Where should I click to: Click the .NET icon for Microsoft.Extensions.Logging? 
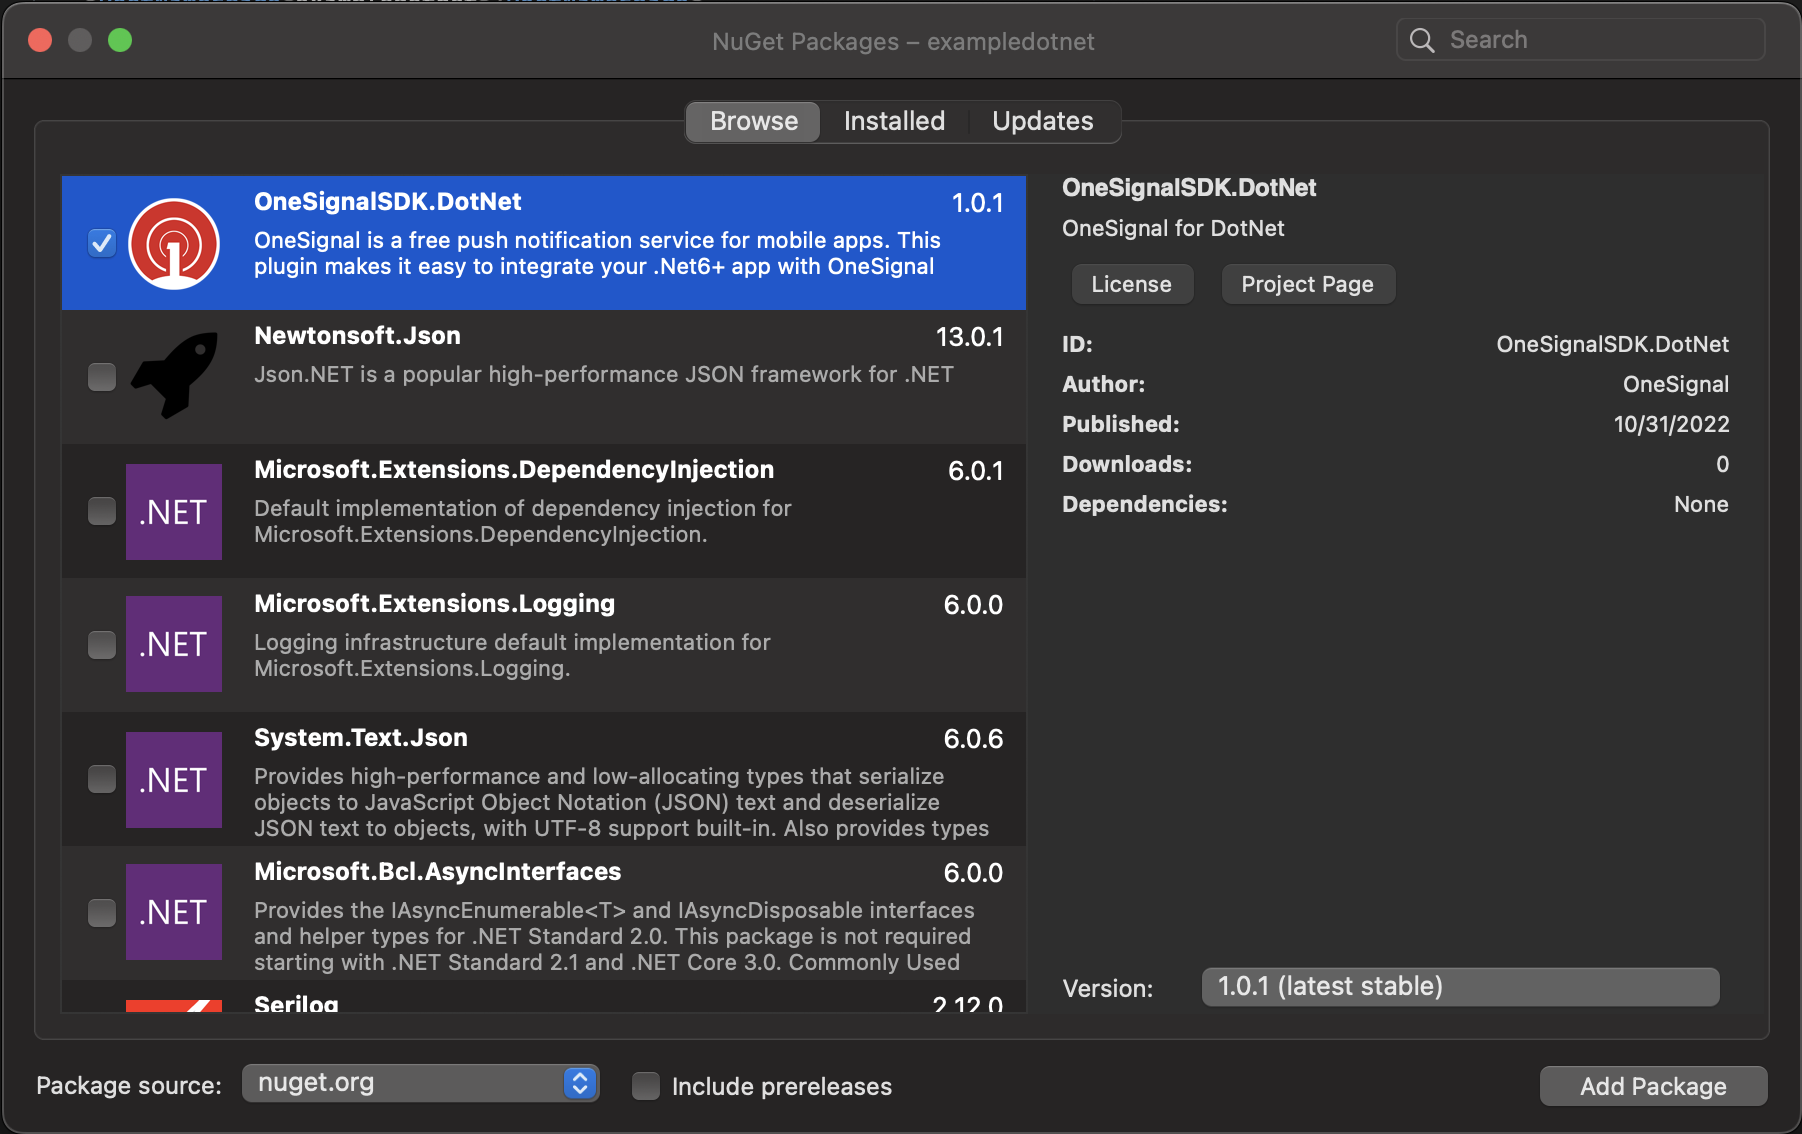coord(174,644)
